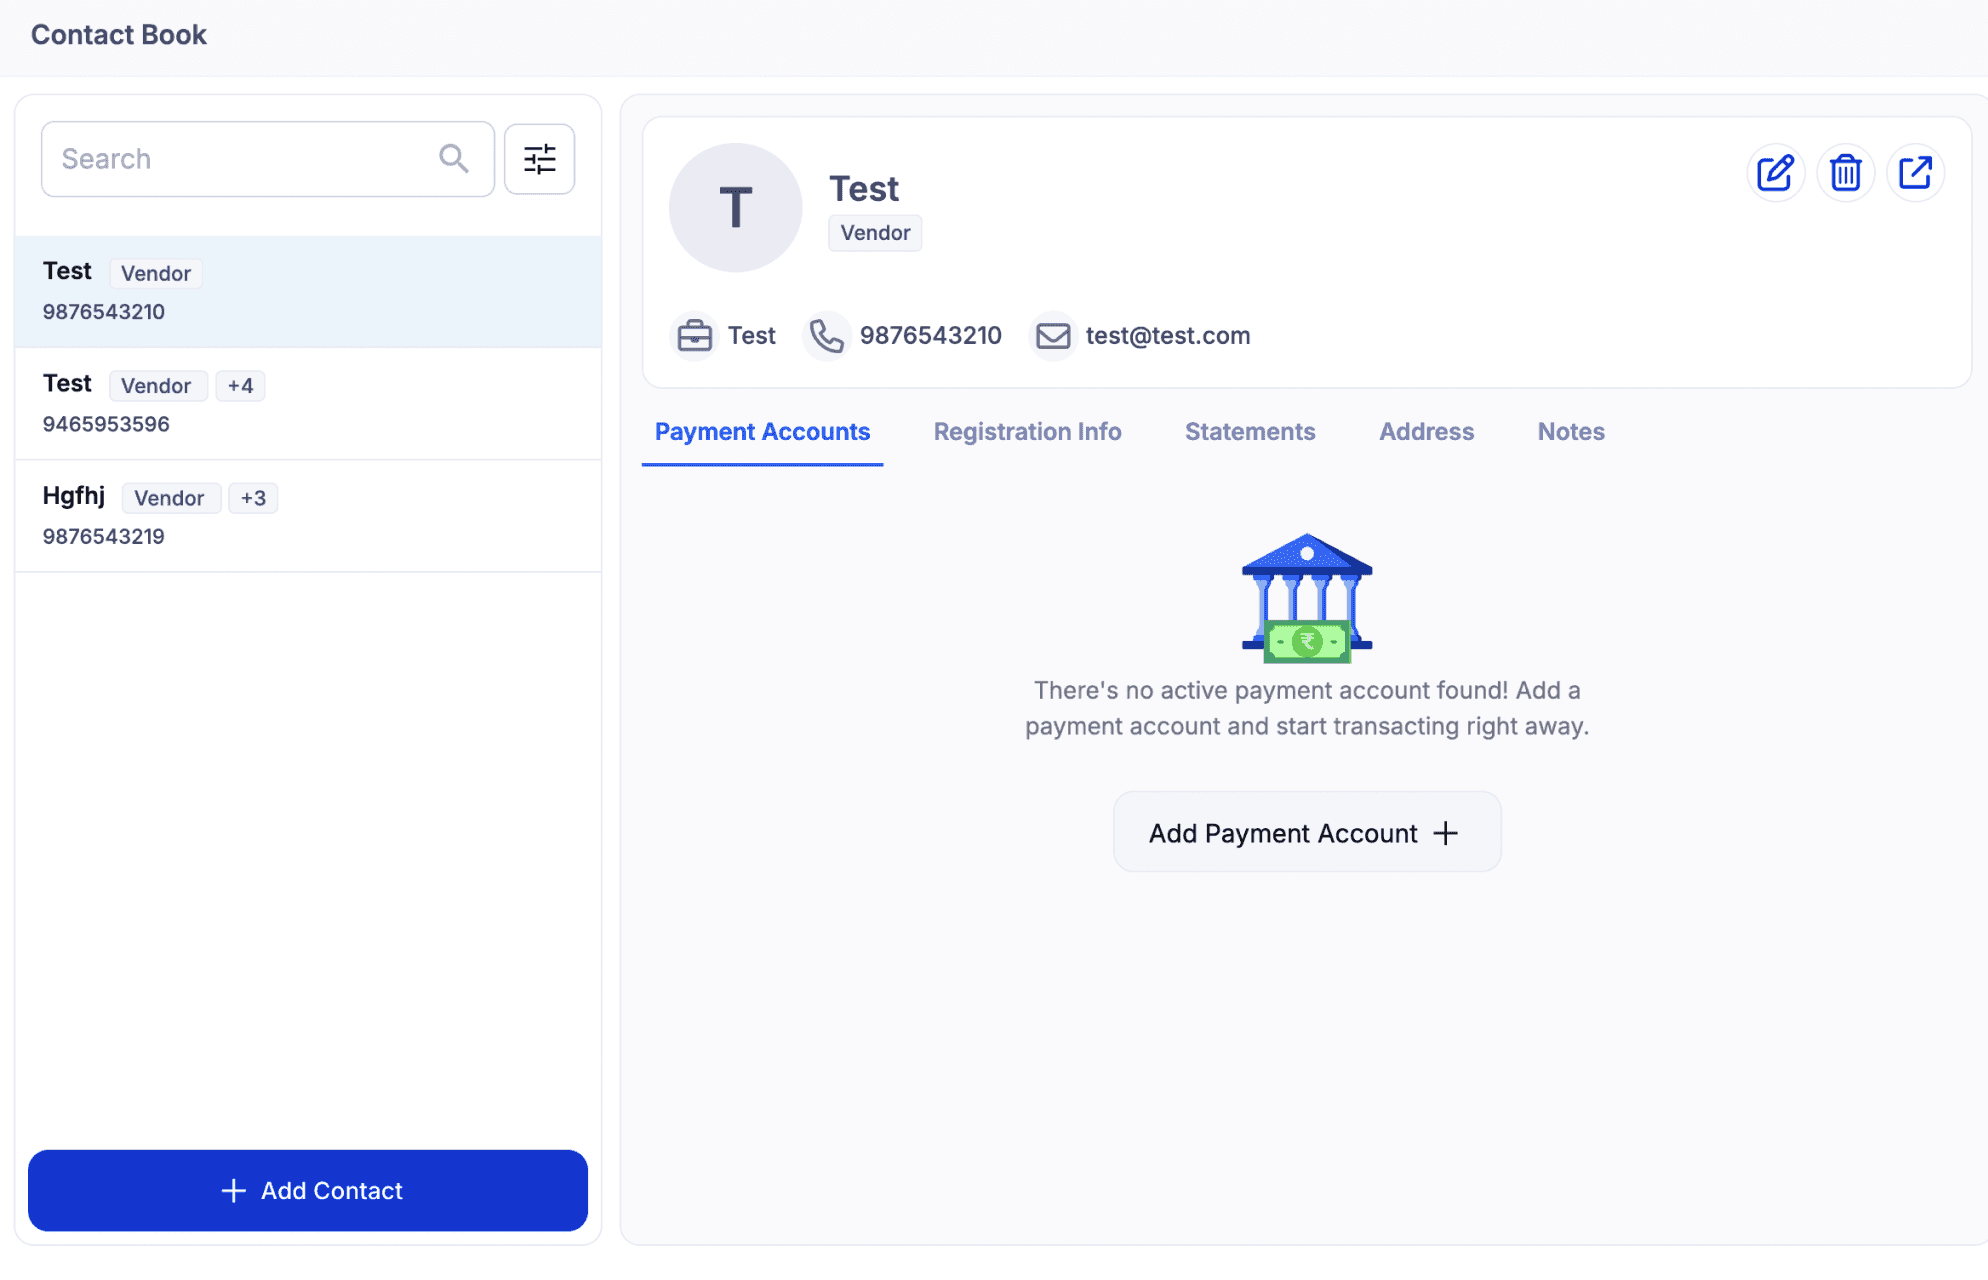Screen dimensions: 1988x1280
Task: Click the bank illustration image
Action: point(1306,598)
